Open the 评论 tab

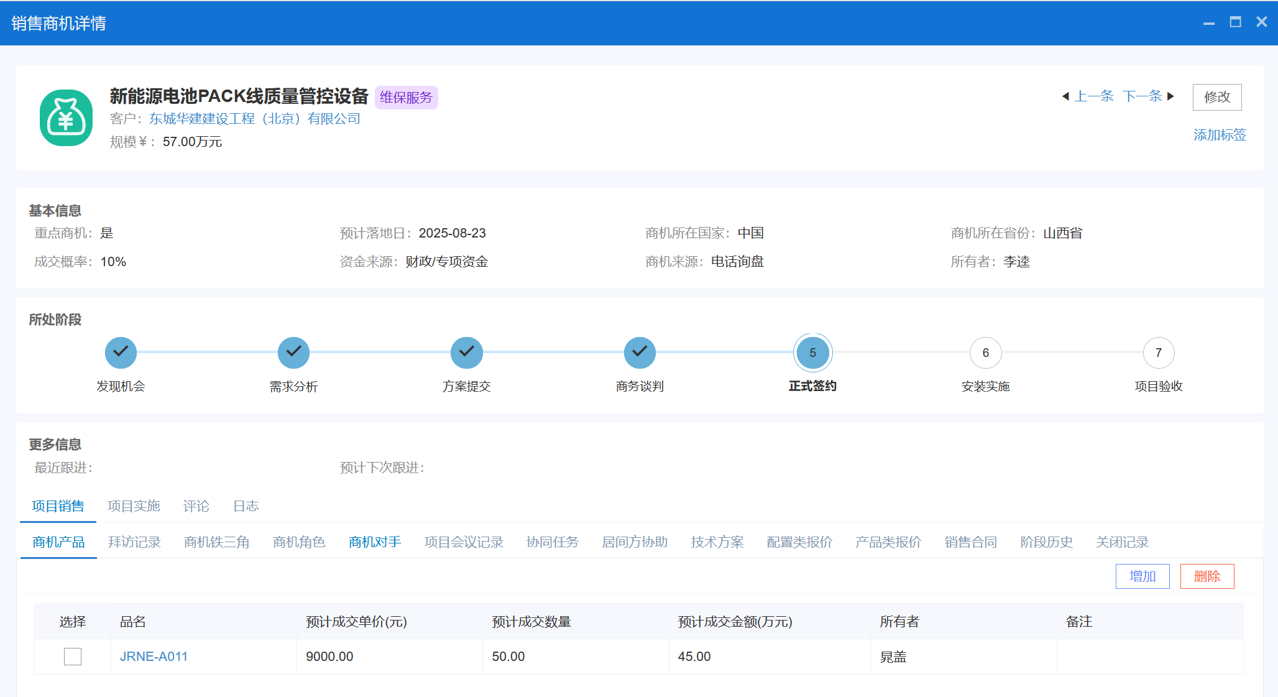[x=196, y=506]
